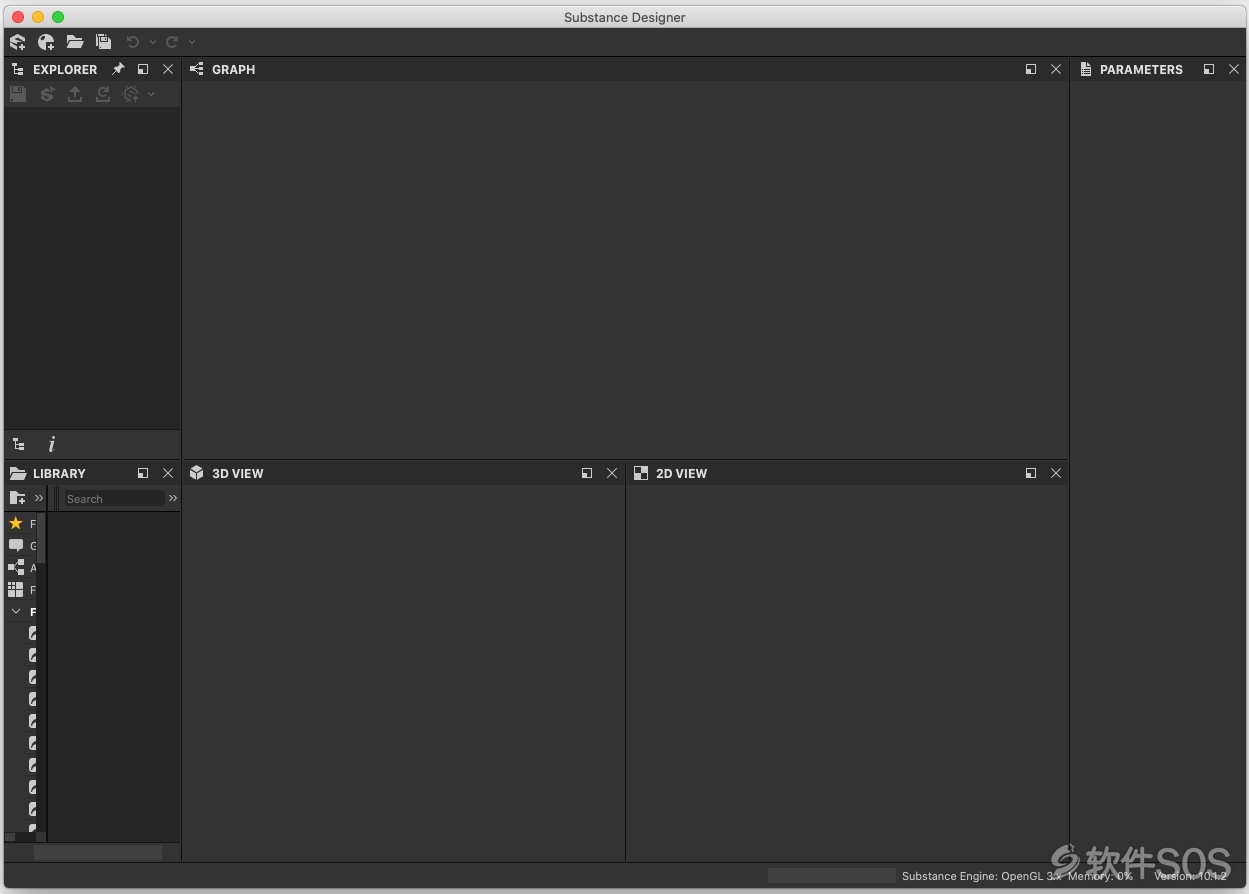Click the 2D View panel title
The image size is (1249, 894).
[x=681, y=473]
